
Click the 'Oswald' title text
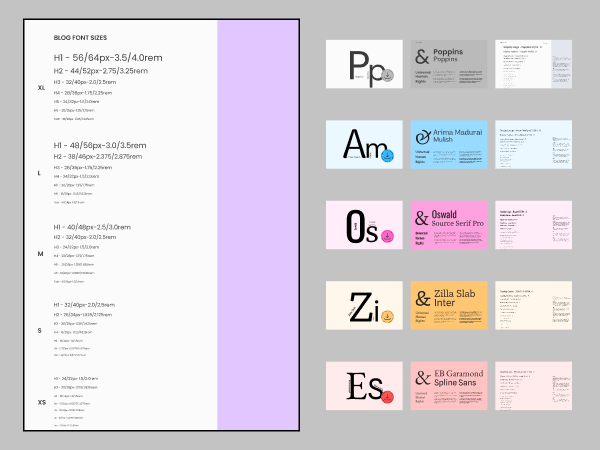click(444, 214)
